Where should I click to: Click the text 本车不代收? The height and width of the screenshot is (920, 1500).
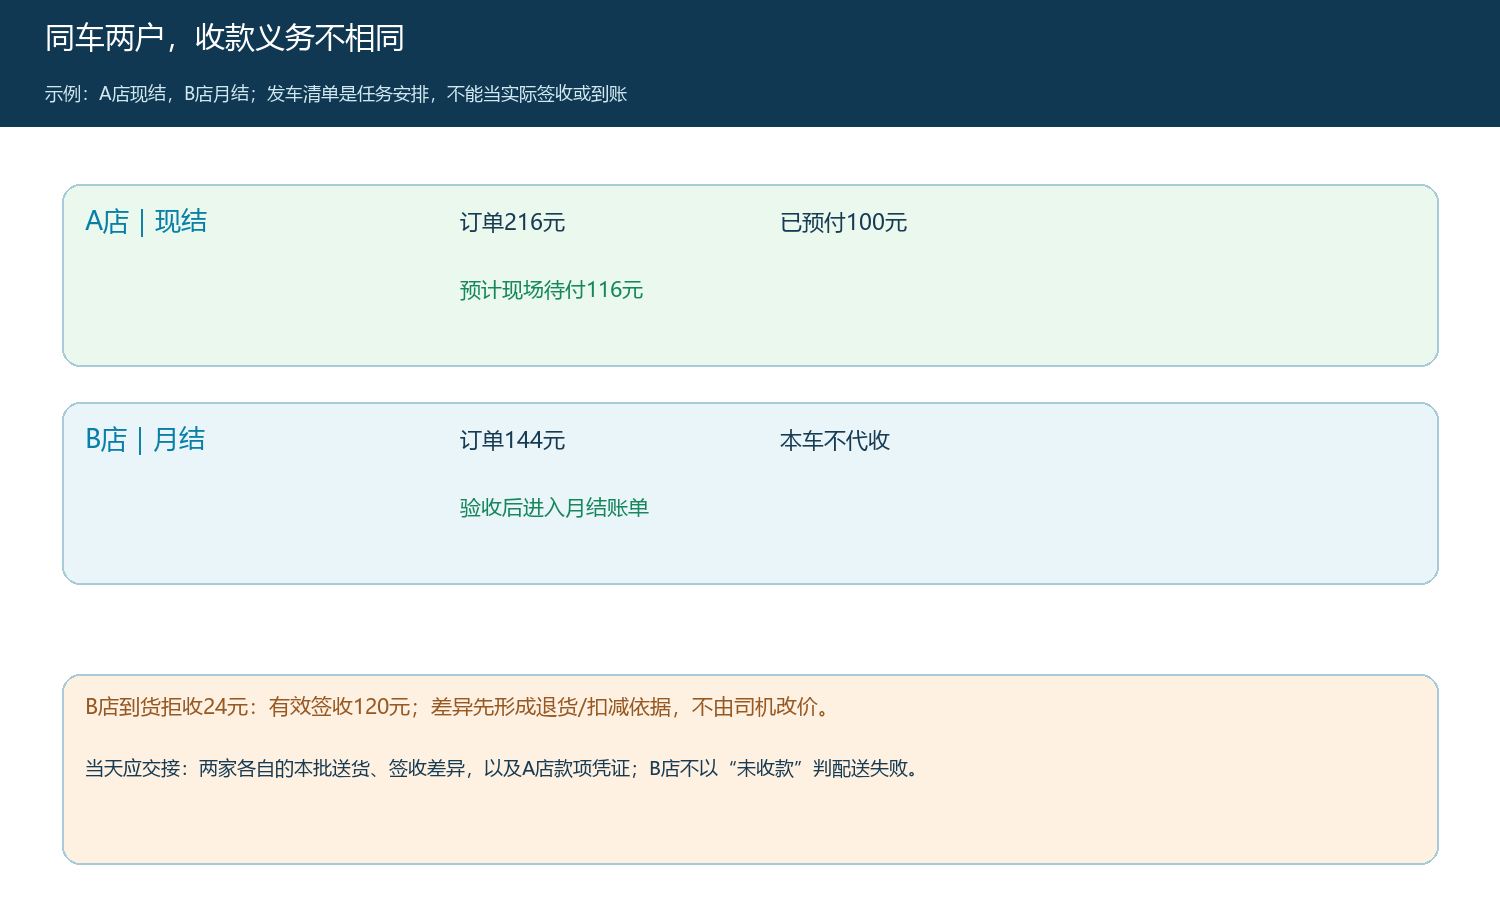coord(835,440)
